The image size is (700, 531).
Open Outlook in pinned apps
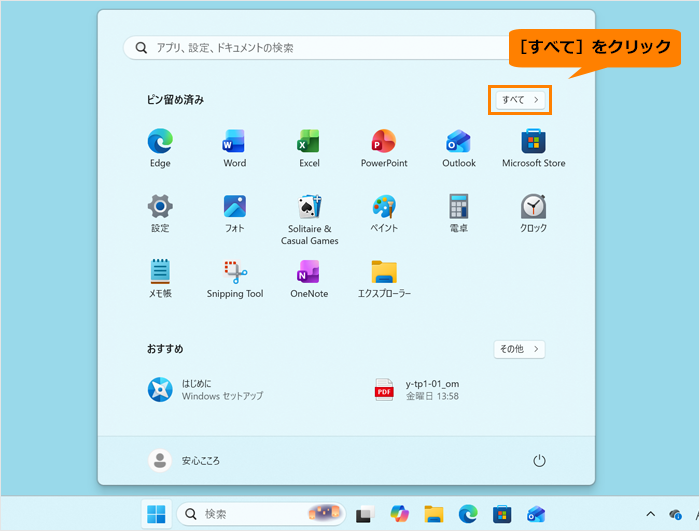click(458, 148)
